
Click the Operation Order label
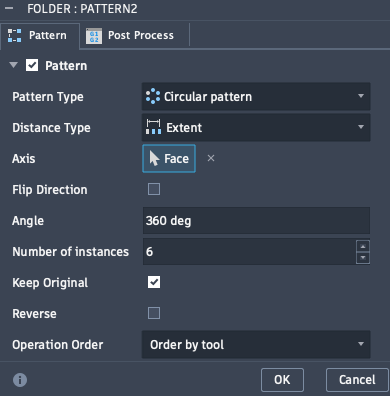coord(58,345)
